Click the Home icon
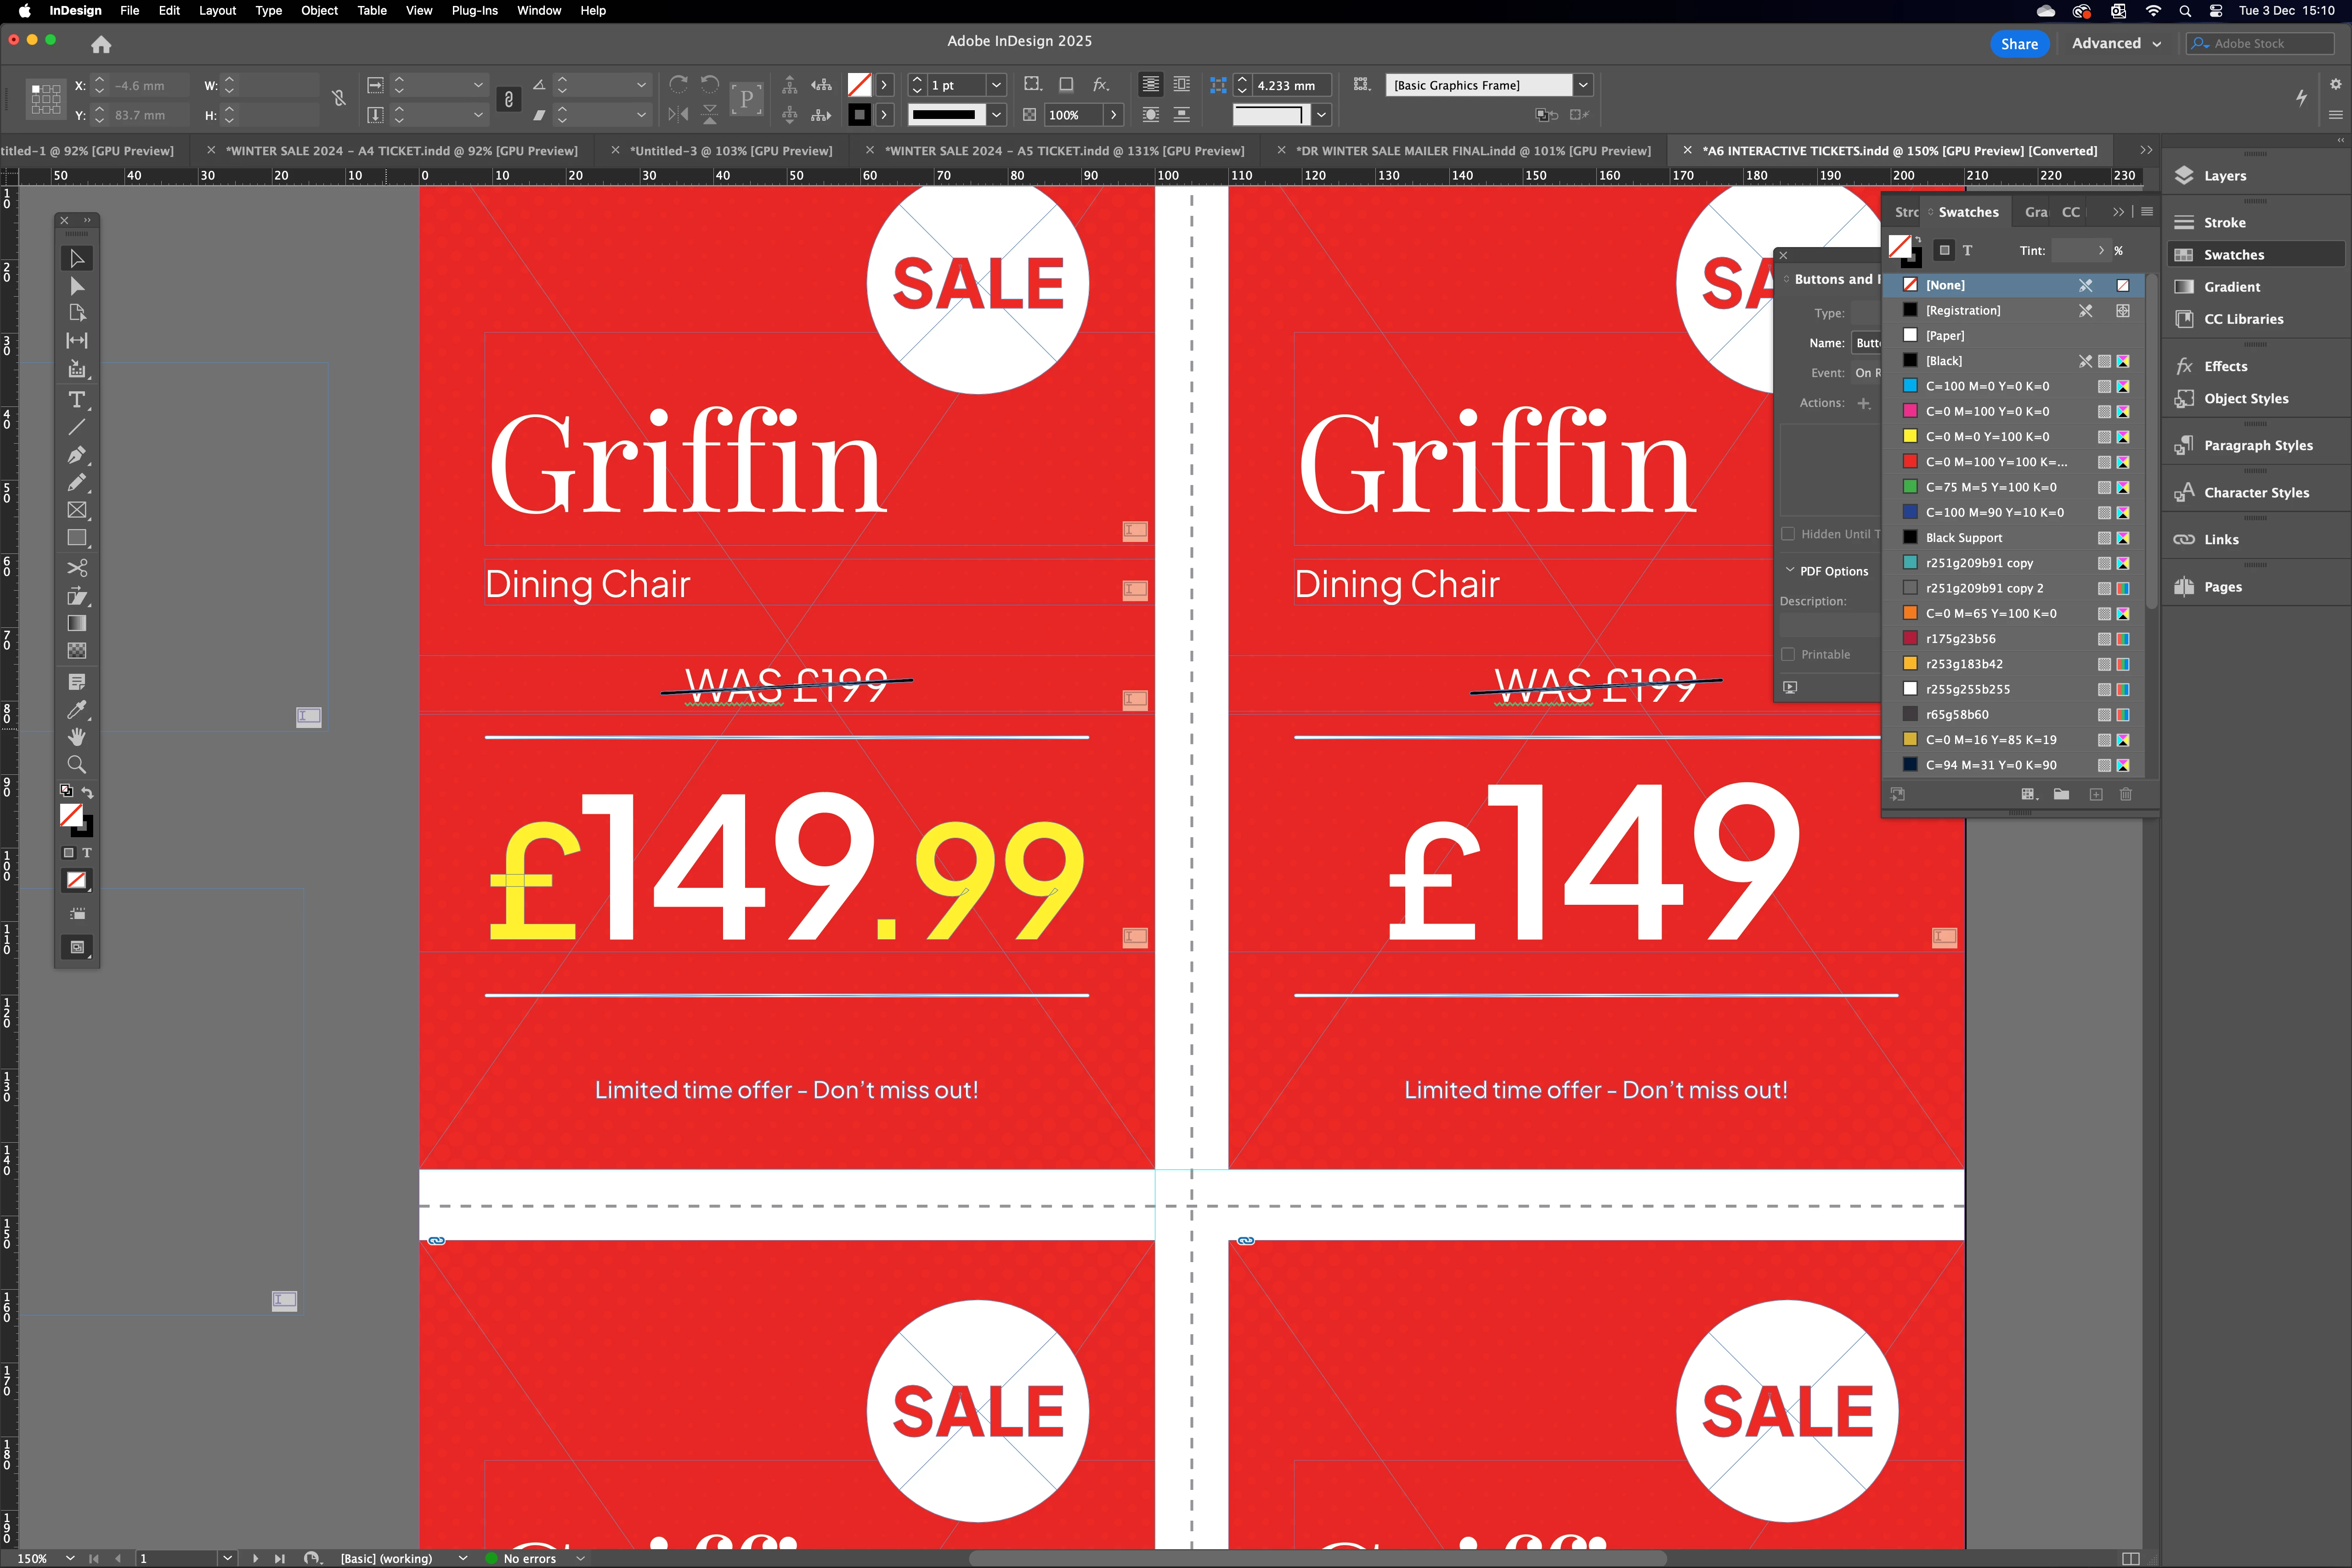2352x1568 pixels. tap(101, 44)
